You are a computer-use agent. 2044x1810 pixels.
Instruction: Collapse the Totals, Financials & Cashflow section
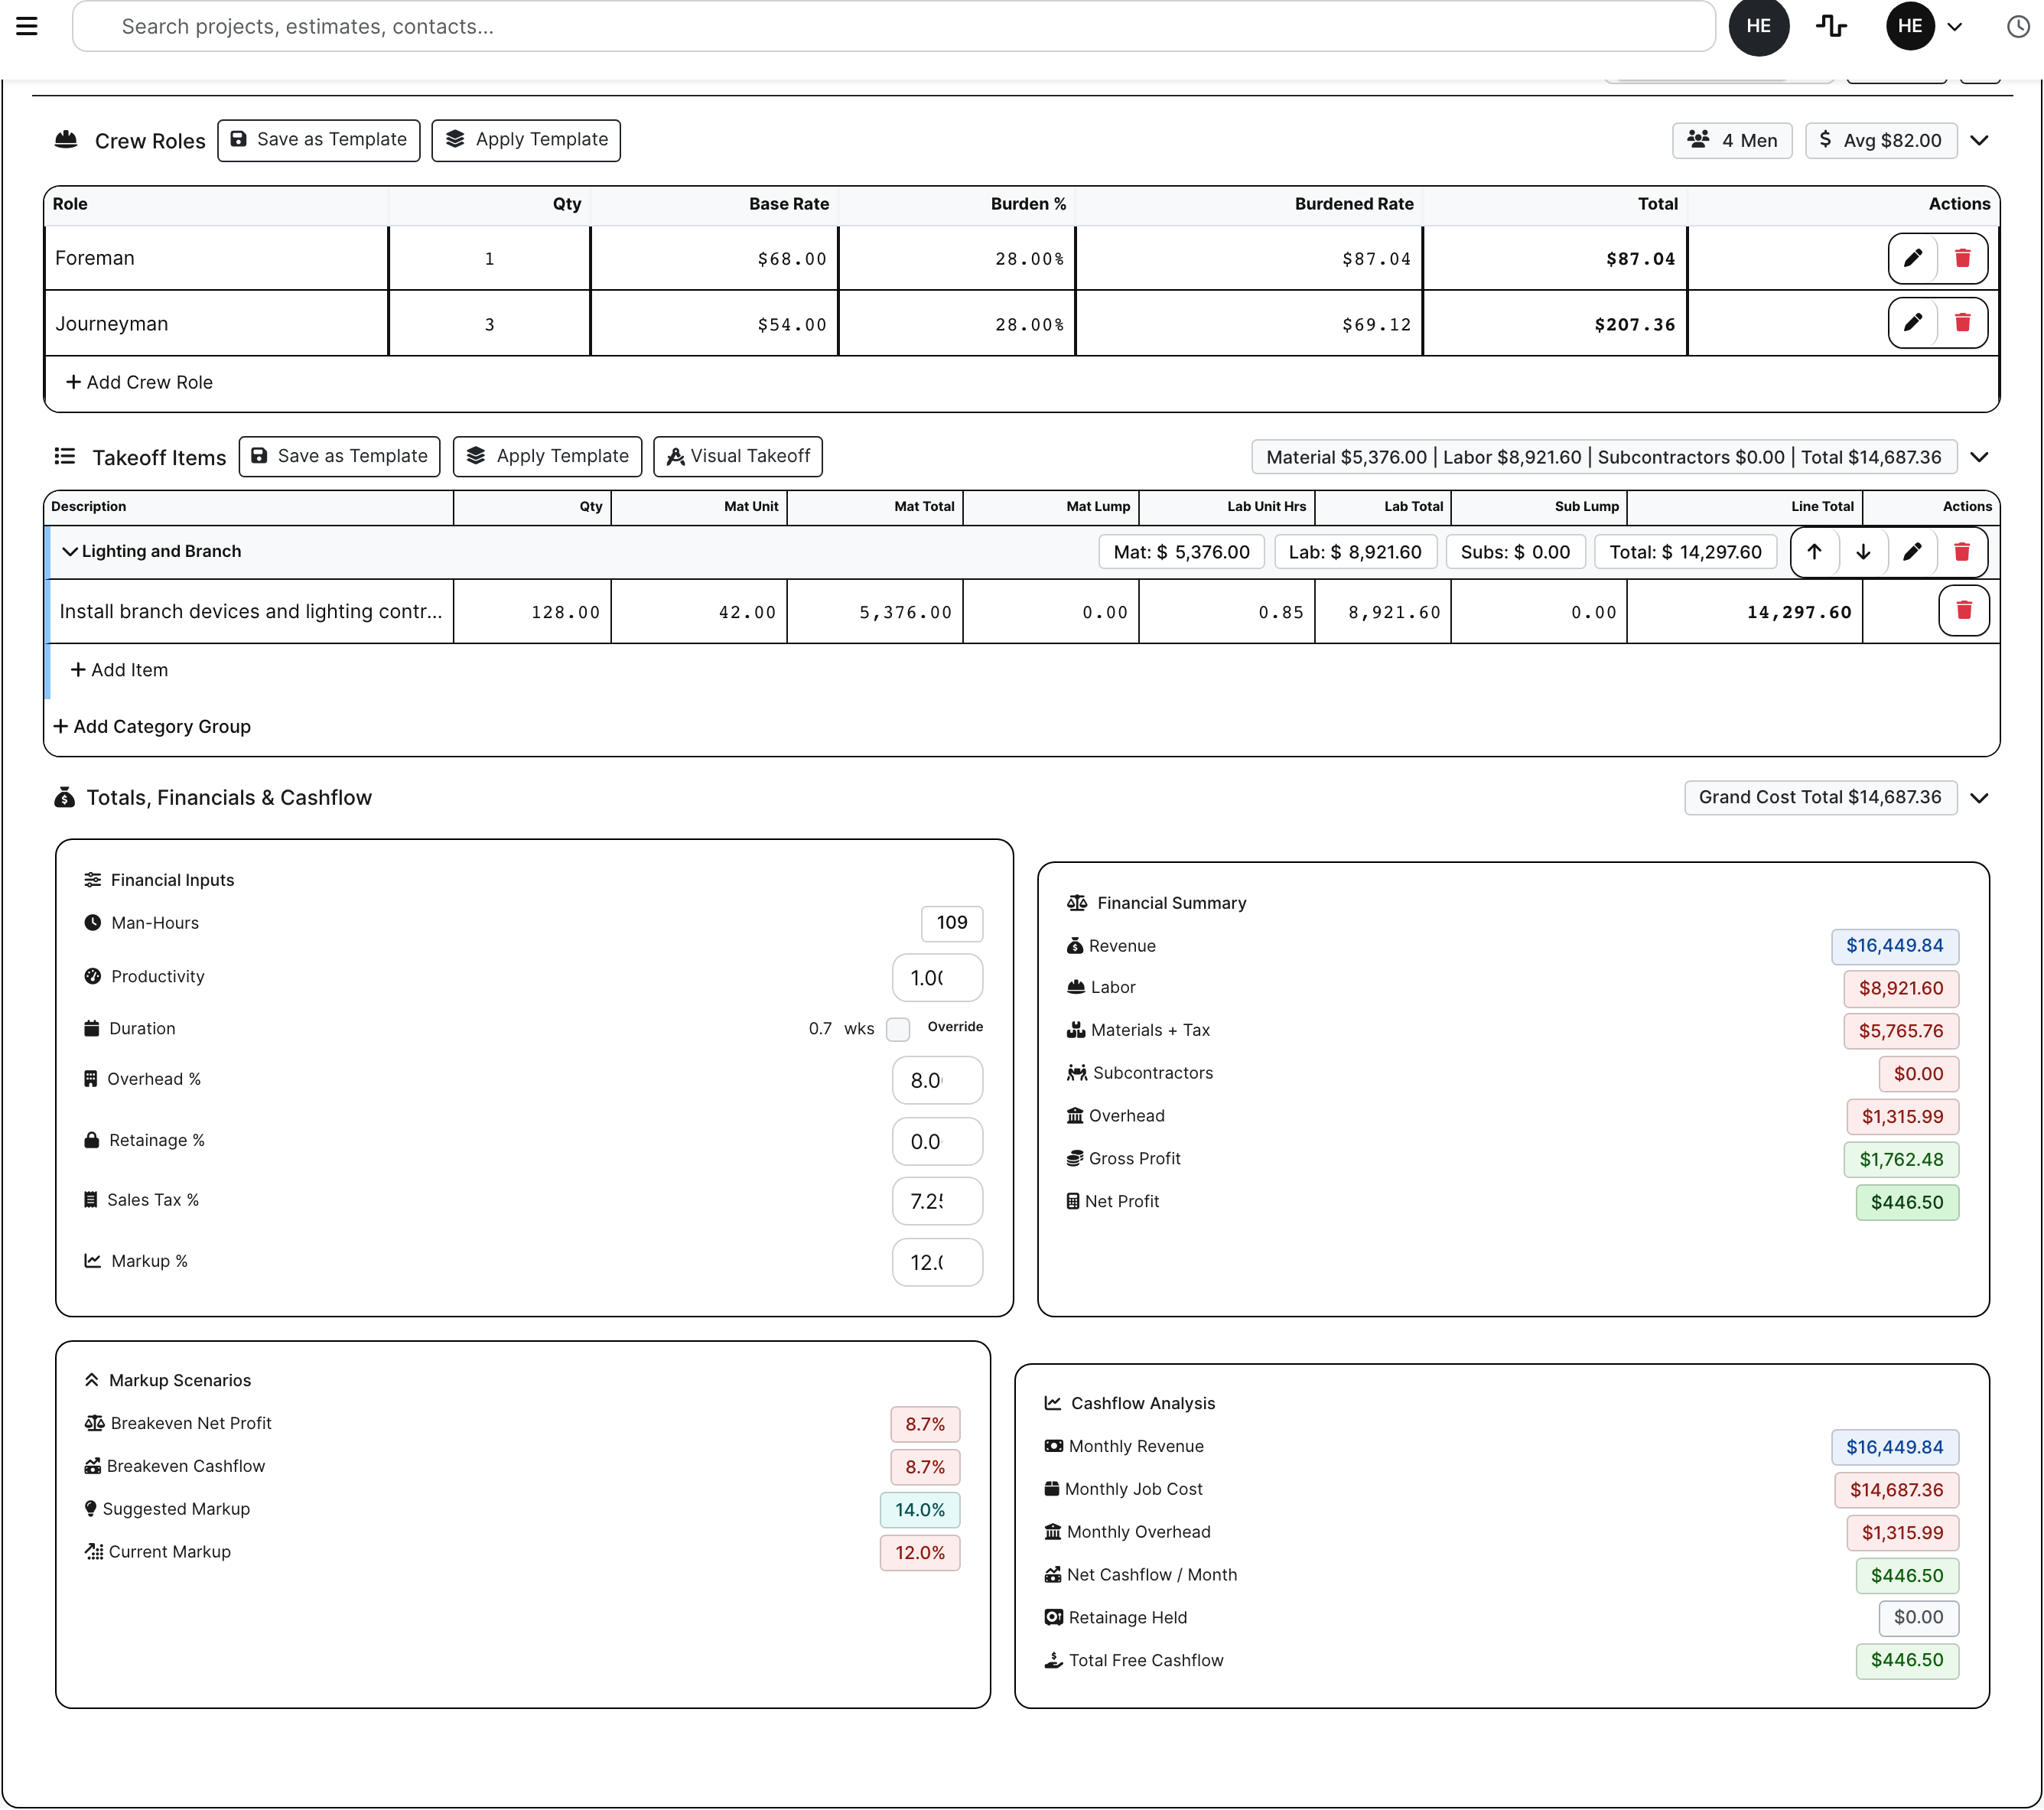tap(1979, 798)
